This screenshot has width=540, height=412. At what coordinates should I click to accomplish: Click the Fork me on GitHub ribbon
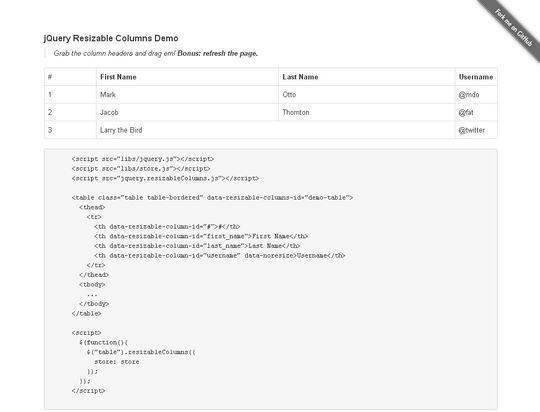[512, 28]
